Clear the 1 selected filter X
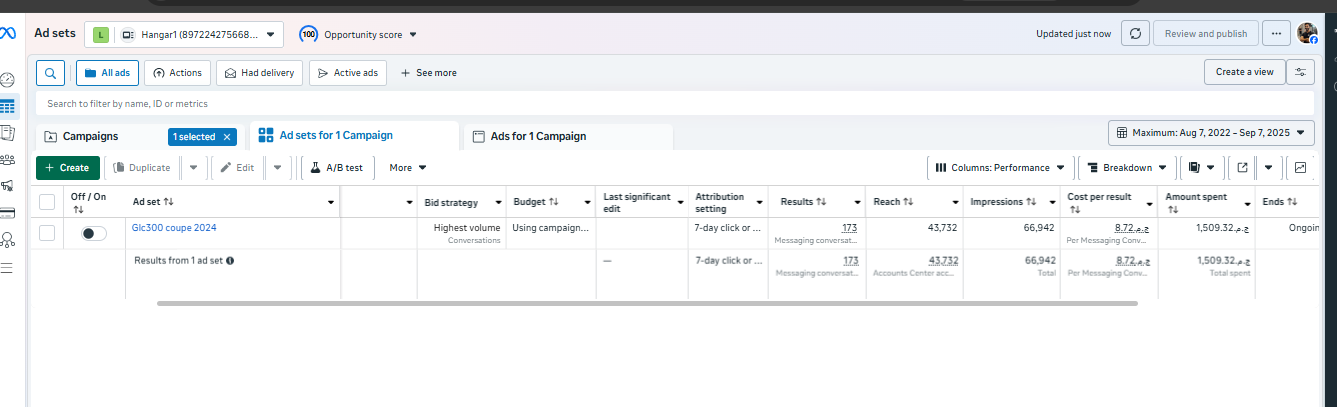The height and width of the screenshot is (407, 1337). tap(227, 137)
